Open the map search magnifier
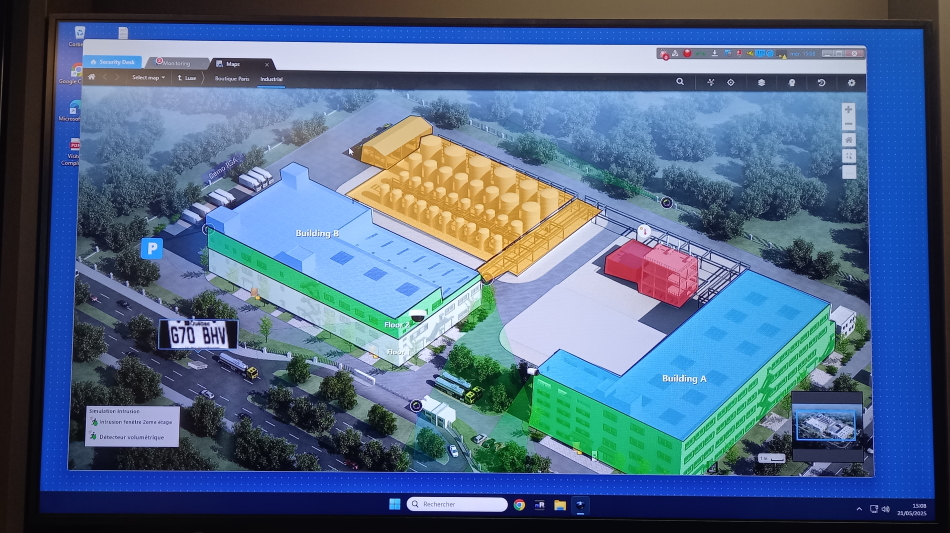The height and width of the screenshot is (533, 950). tap(680, 81)
